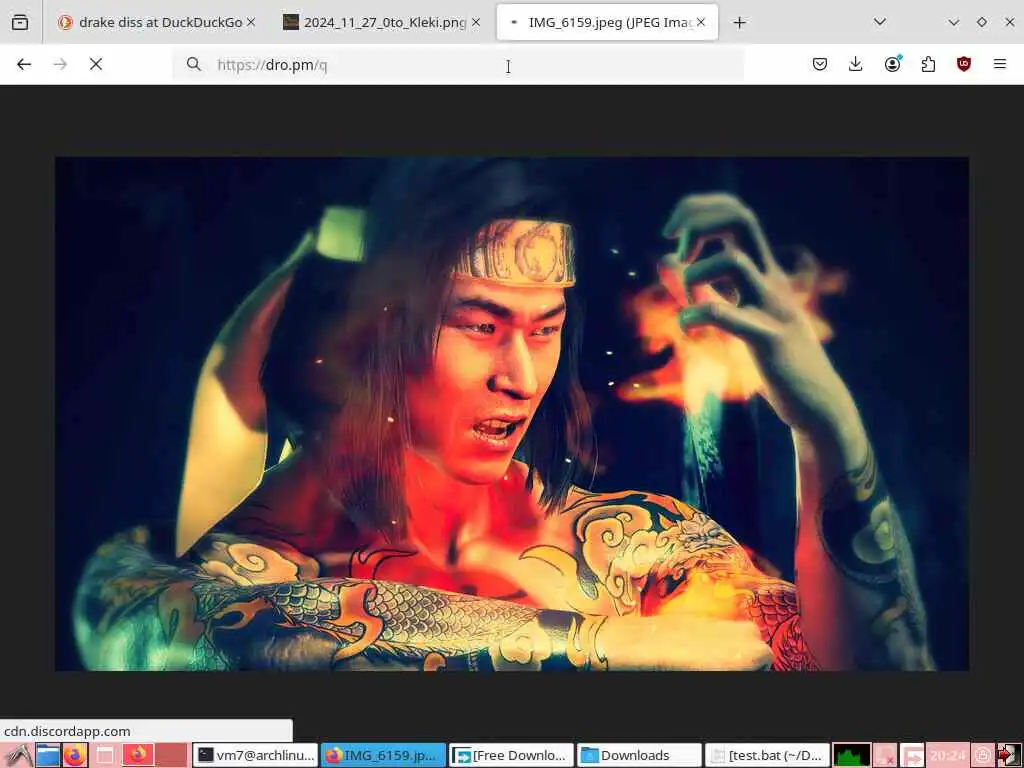Image resolution: width=1024 pixels, height=768 pixels.
Task: Focus the URL bar showing dro.pm/q
Action: [457, 65]
